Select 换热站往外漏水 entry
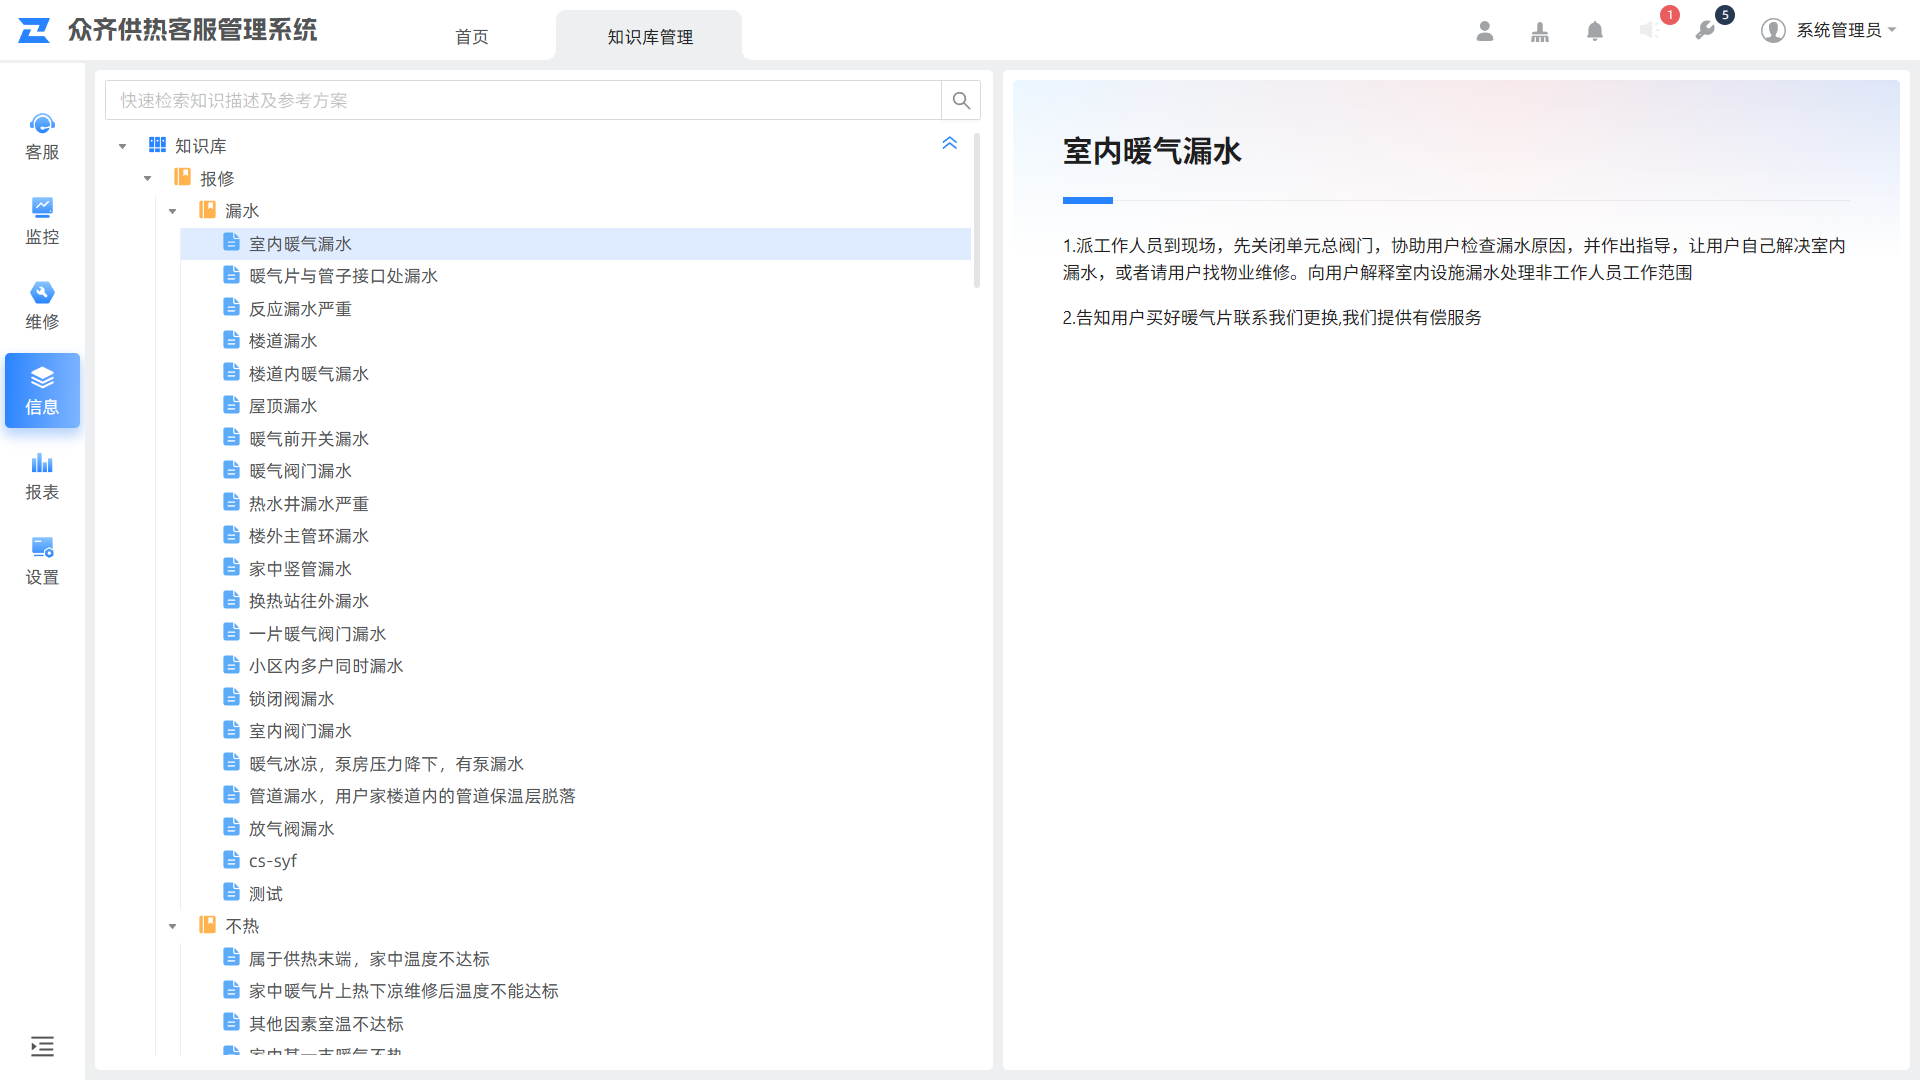 (x=309, y=601)
